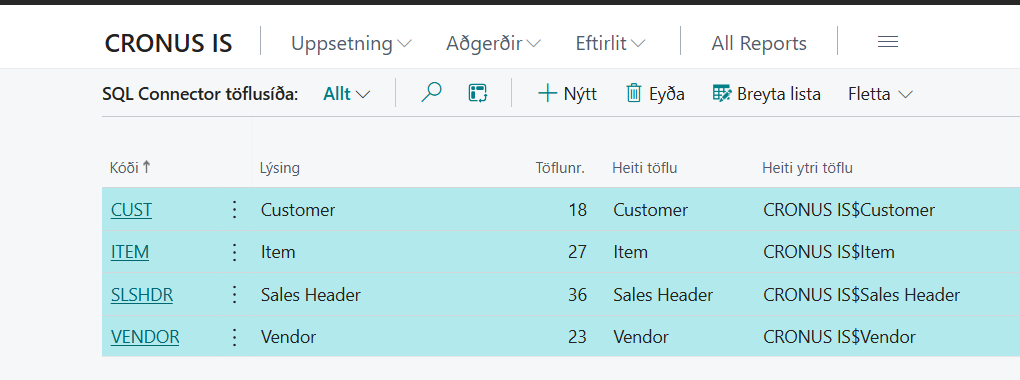1020x380 pixels.
Task: Expand the Aðgerðir menu
Action: (x=494, y=44)
